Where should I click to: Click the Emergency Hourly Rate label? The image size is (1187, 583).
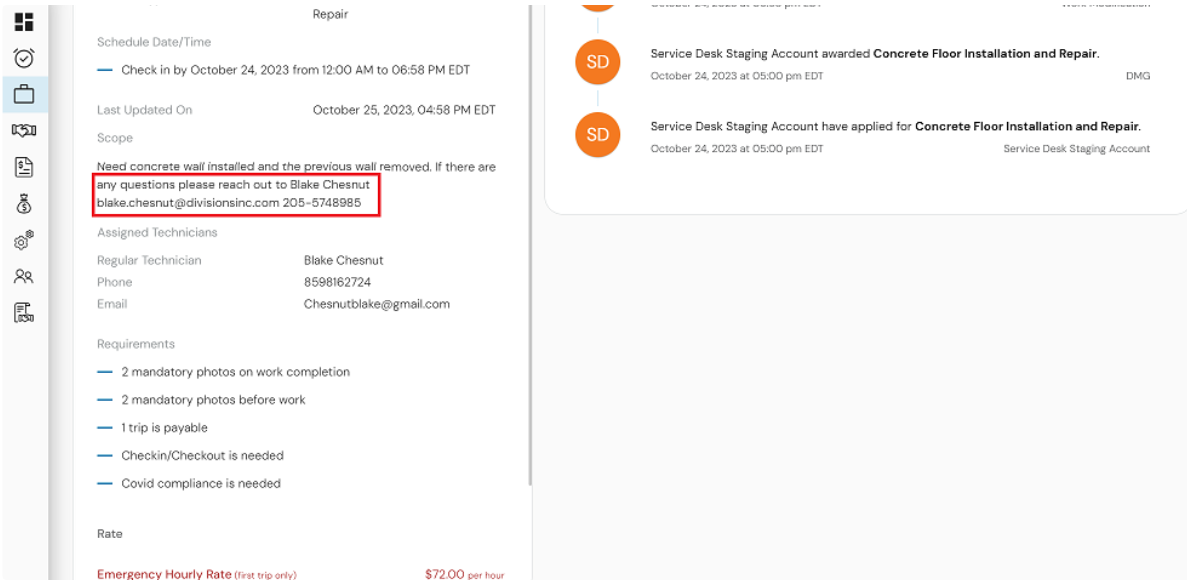coord(164,574)
